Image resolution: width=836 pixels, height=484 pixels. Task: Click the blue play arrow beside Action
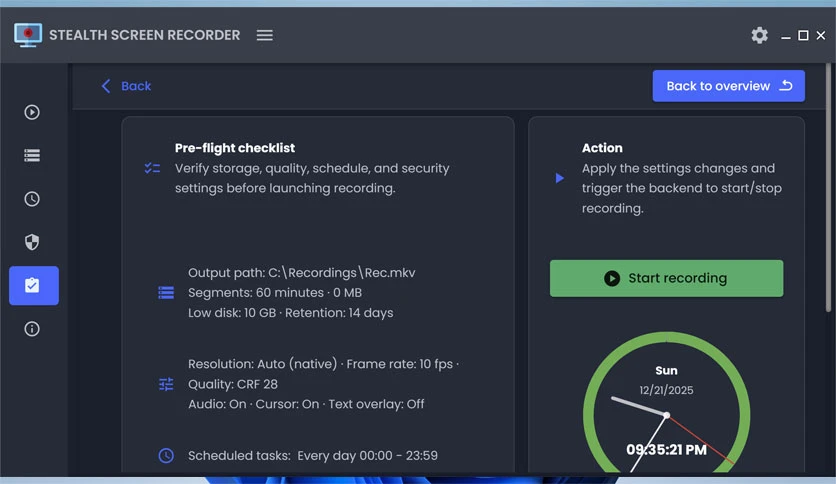point(559,178)
